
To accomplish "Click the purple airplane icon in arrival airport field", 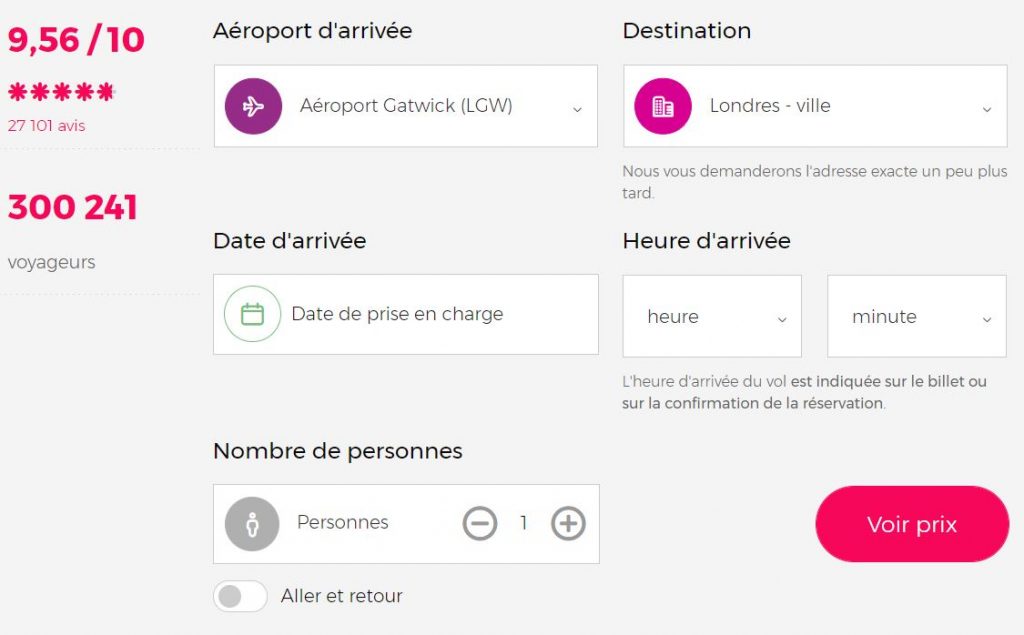I will 252,105.
